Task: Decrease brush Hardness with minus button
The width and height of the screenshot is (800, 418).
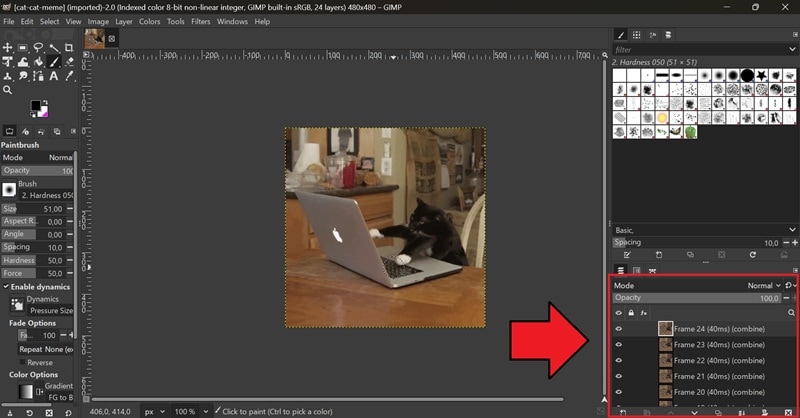Action: 70,260
